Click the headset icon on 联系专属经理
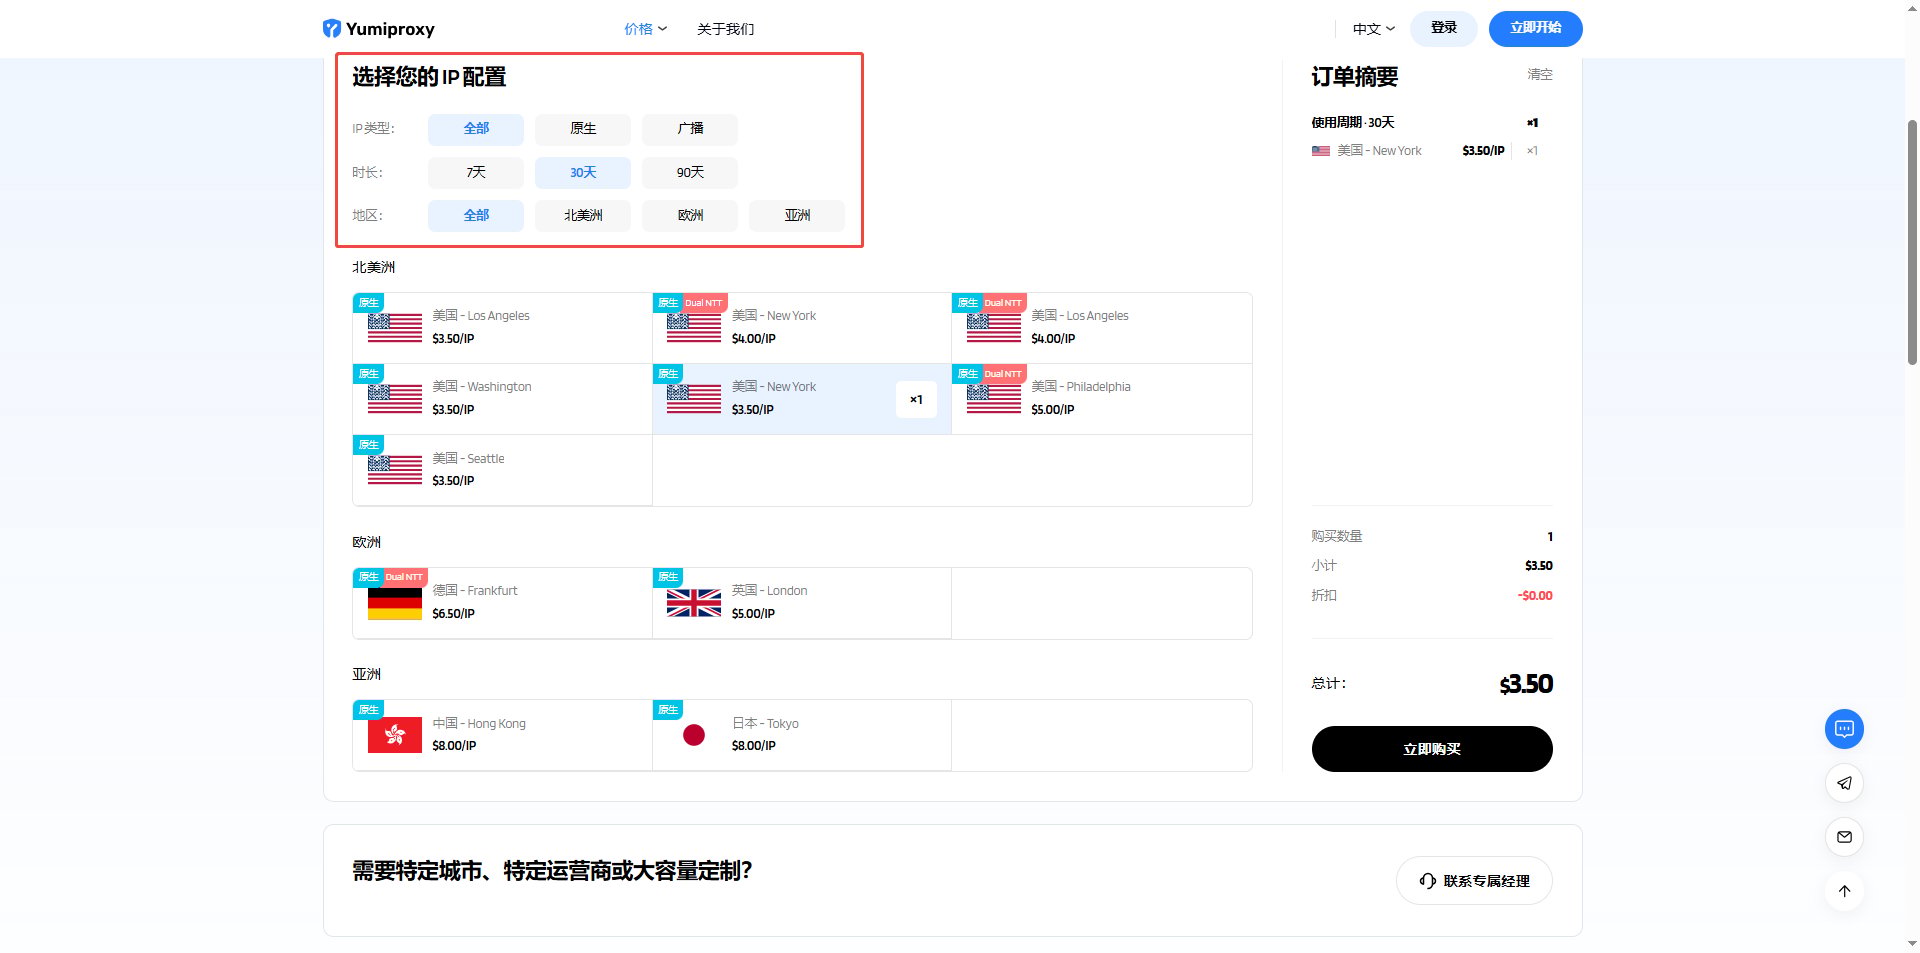The width and height of the screenshot is (1920, 953). tap(1428, 881)
